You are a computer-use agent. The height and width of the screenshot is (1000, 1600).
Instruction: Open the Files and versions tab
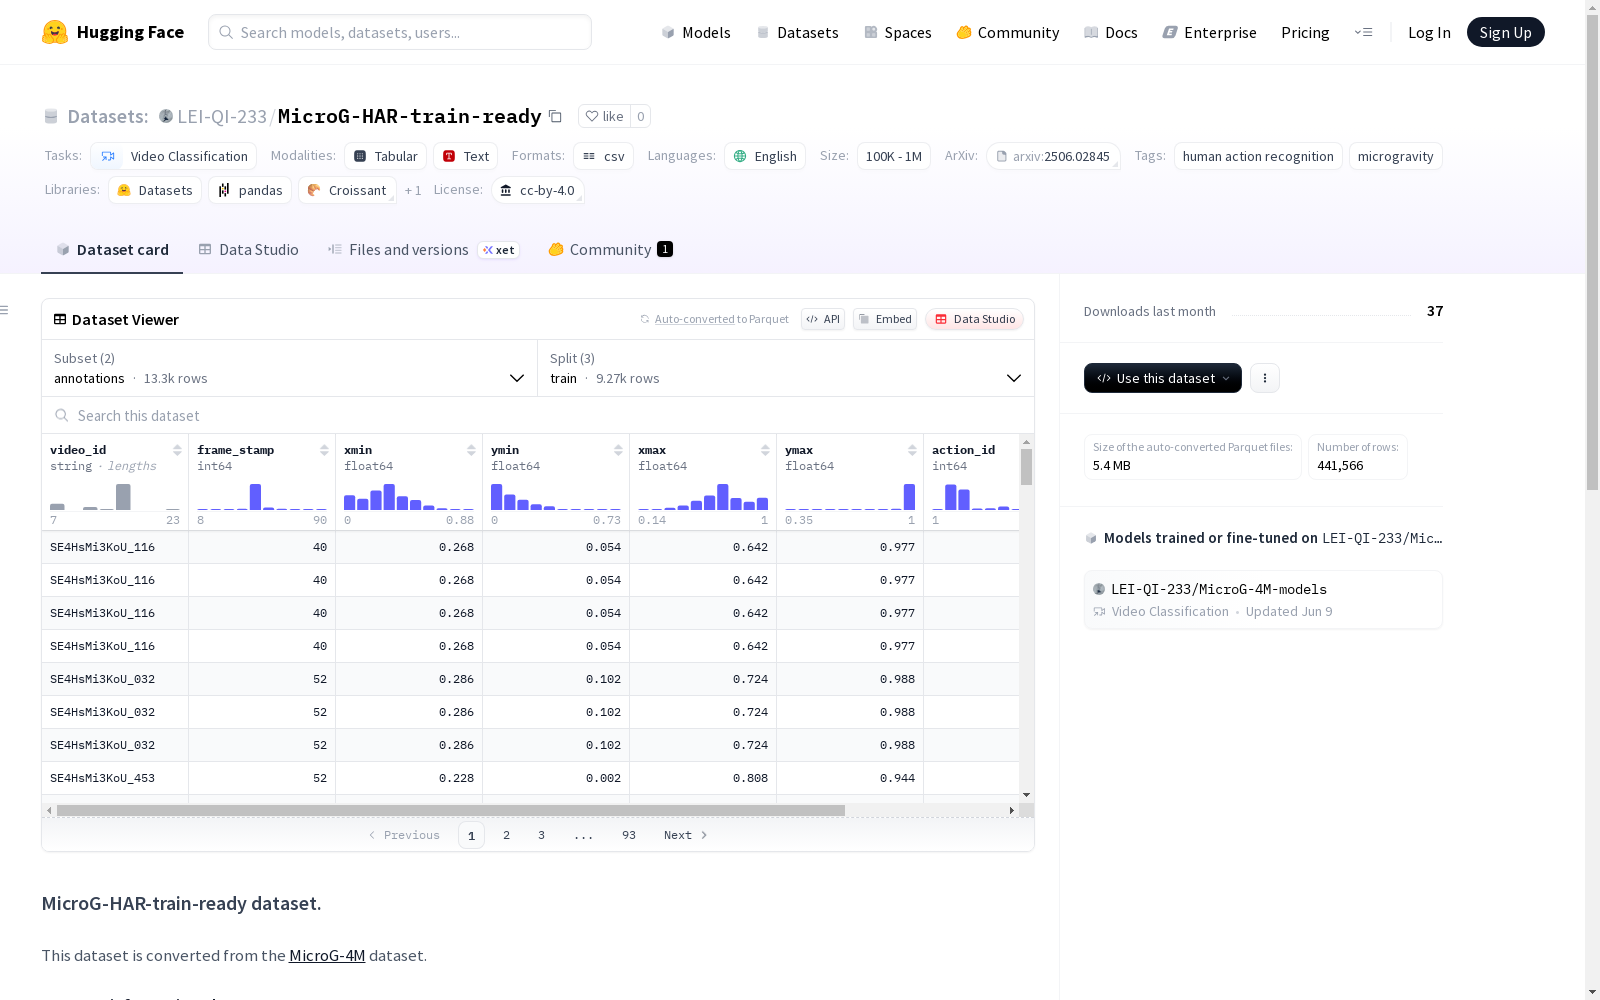(x=423, y=250)
